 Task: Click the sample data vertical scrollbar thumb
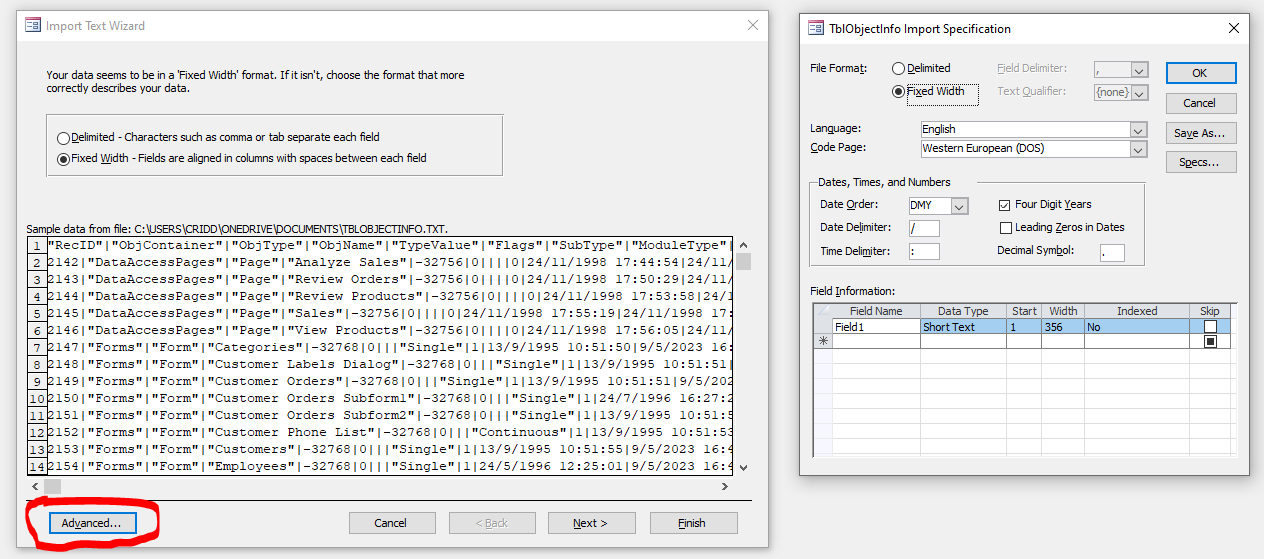(x=744, y=262)
